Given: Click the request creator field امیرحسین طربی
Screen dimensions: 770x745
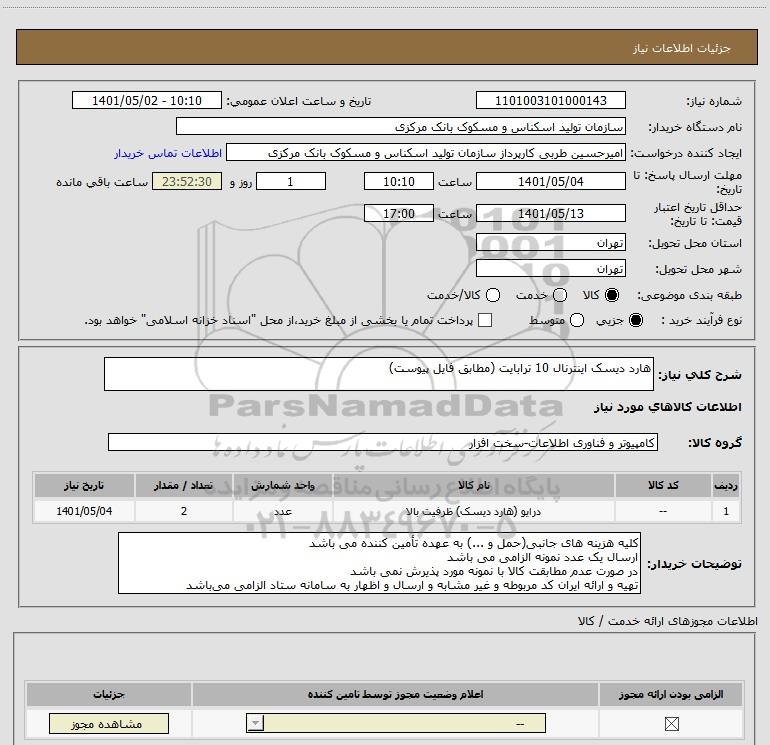Looking at the screenshot, I should [x=426, y=153].
